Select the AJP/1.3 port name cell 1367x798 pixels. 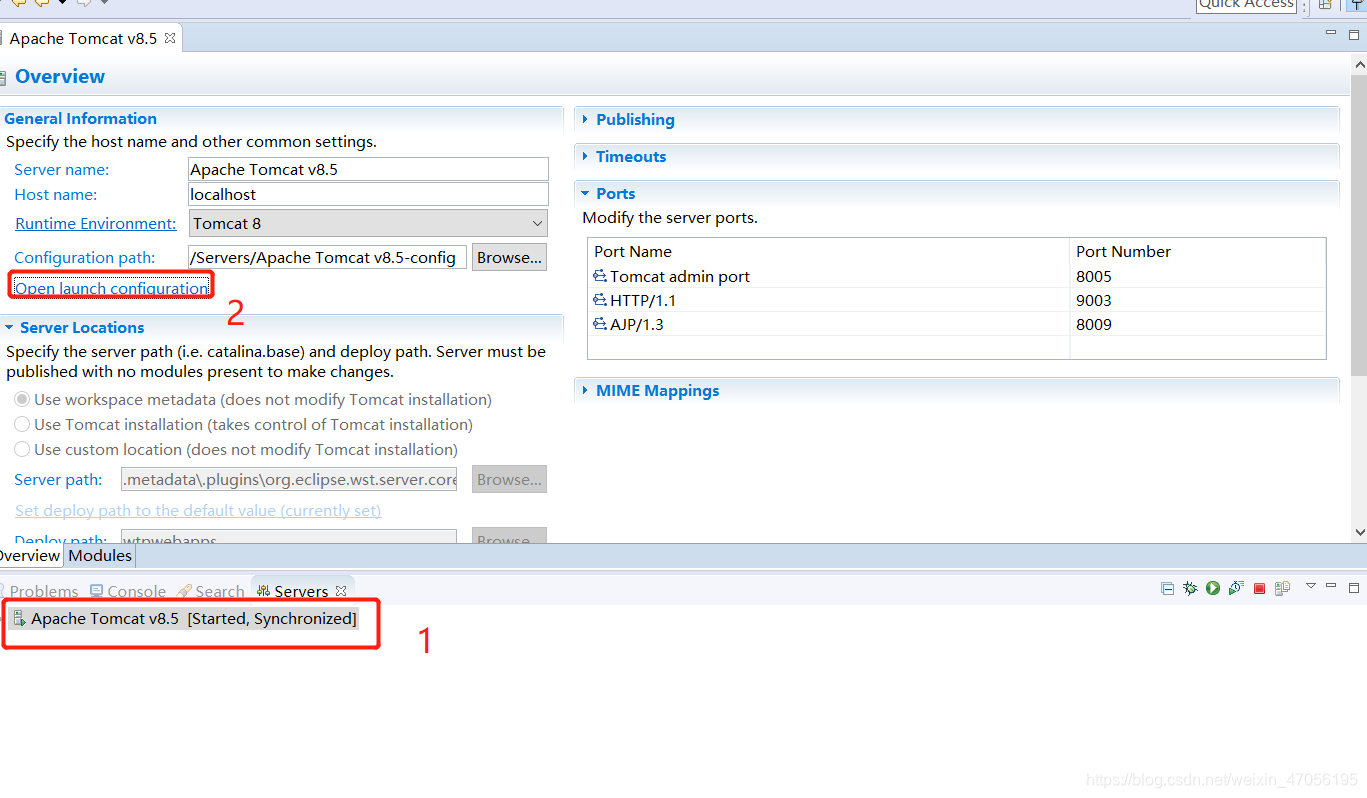(828, 324)
